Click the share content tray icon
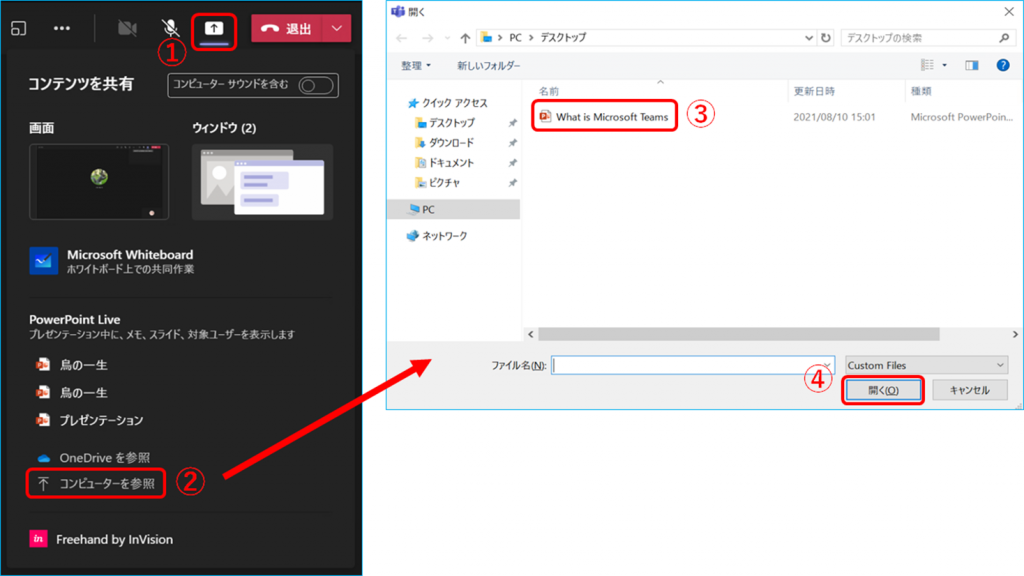Image resolution: width=1024 pixels, height=576 pixels. pos(214,29)
